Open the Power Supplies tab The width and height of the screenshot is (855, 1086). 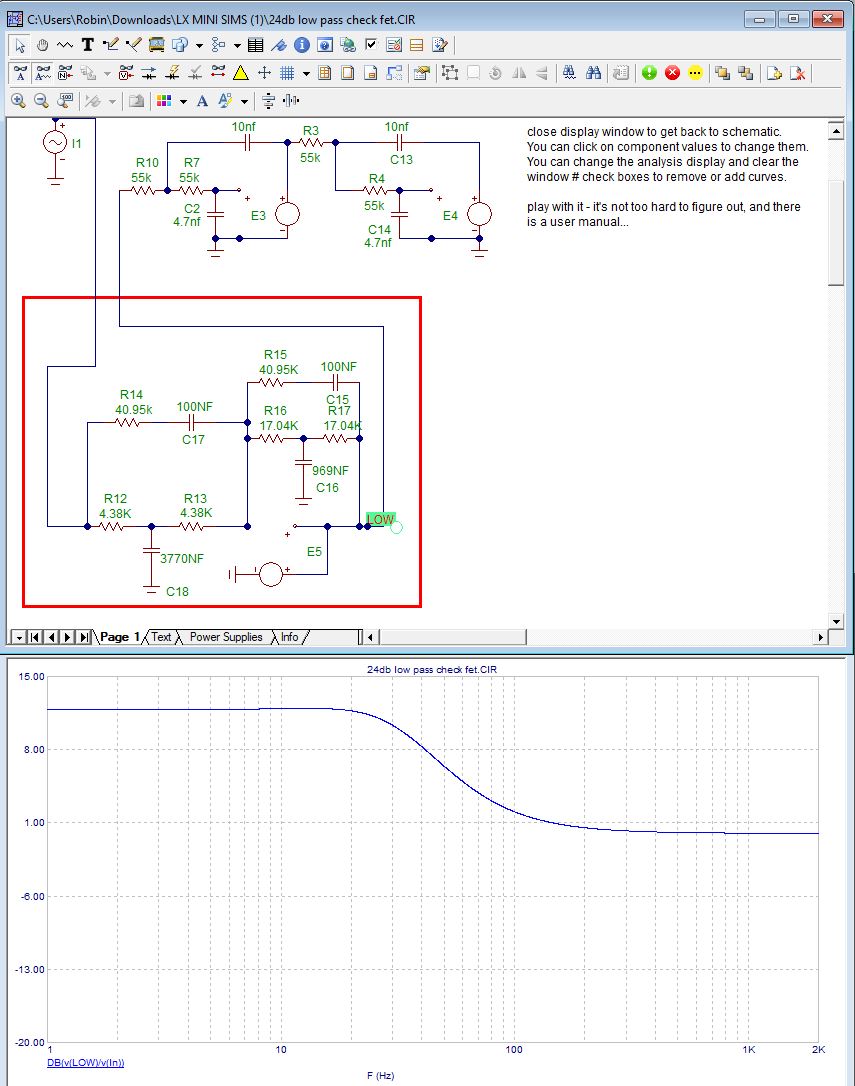tap(226, 637)
